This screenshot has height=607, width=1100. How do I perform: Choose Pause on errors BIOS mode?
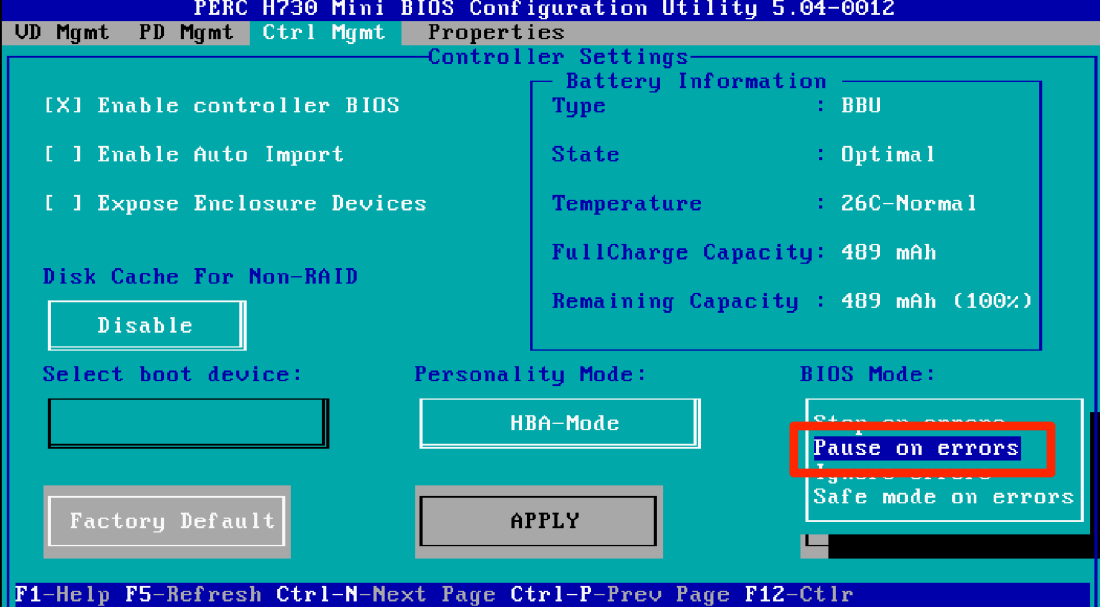tap(916, 448)
